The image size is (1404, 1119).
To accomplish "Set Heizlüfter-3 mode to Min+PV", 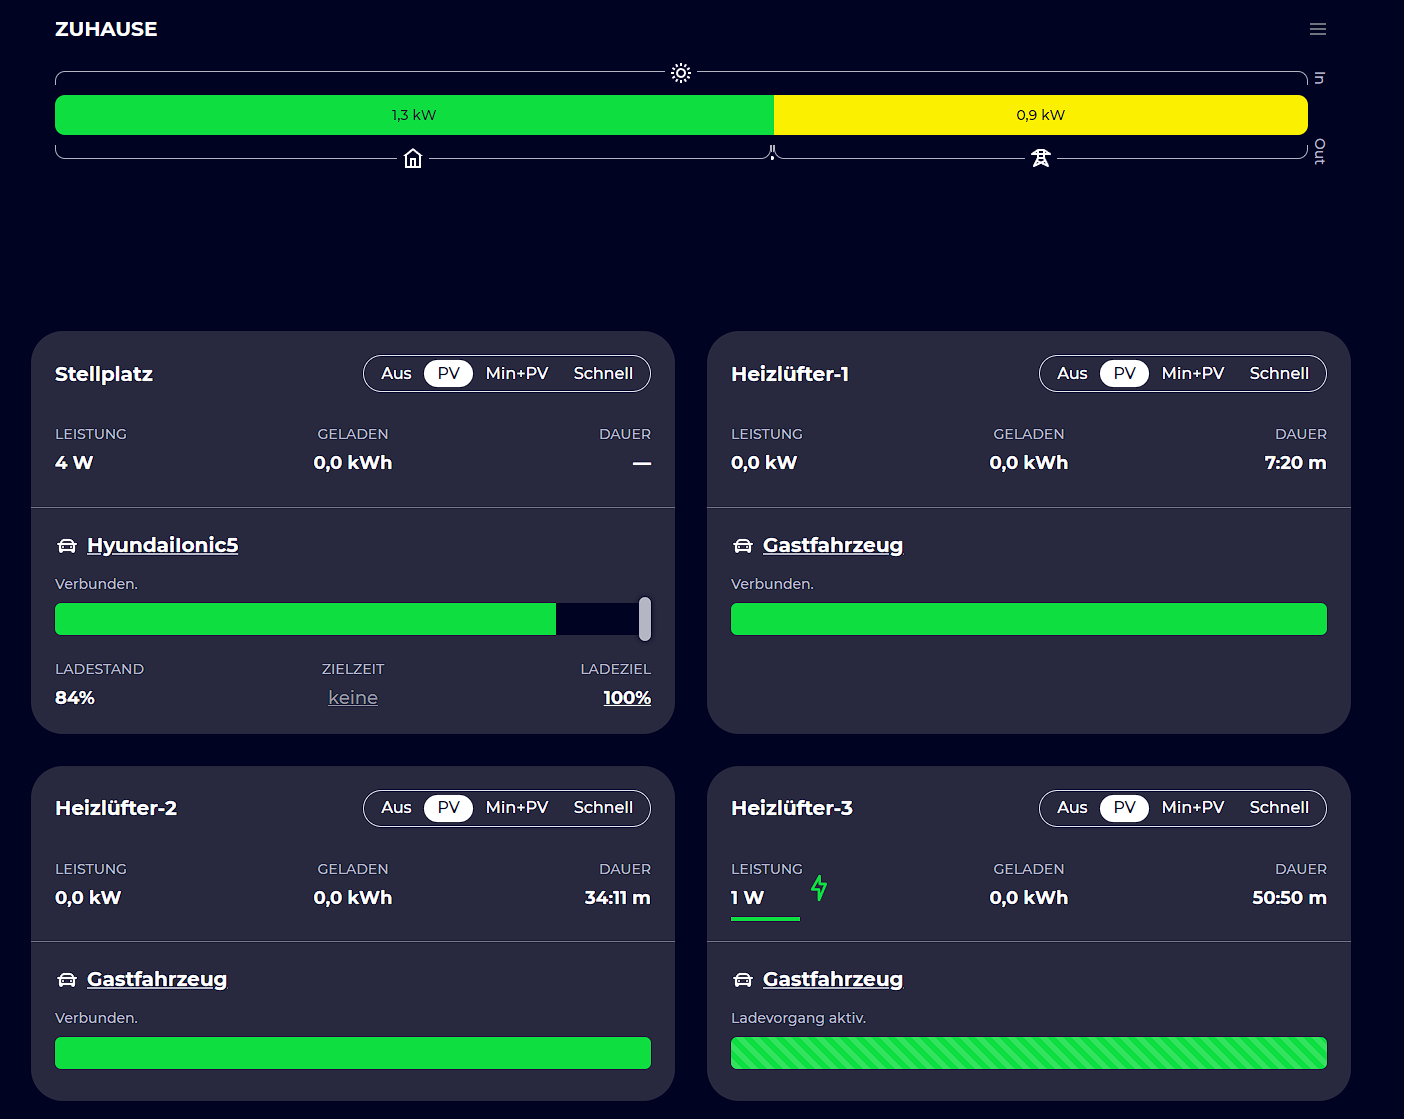I will 1193,807.
